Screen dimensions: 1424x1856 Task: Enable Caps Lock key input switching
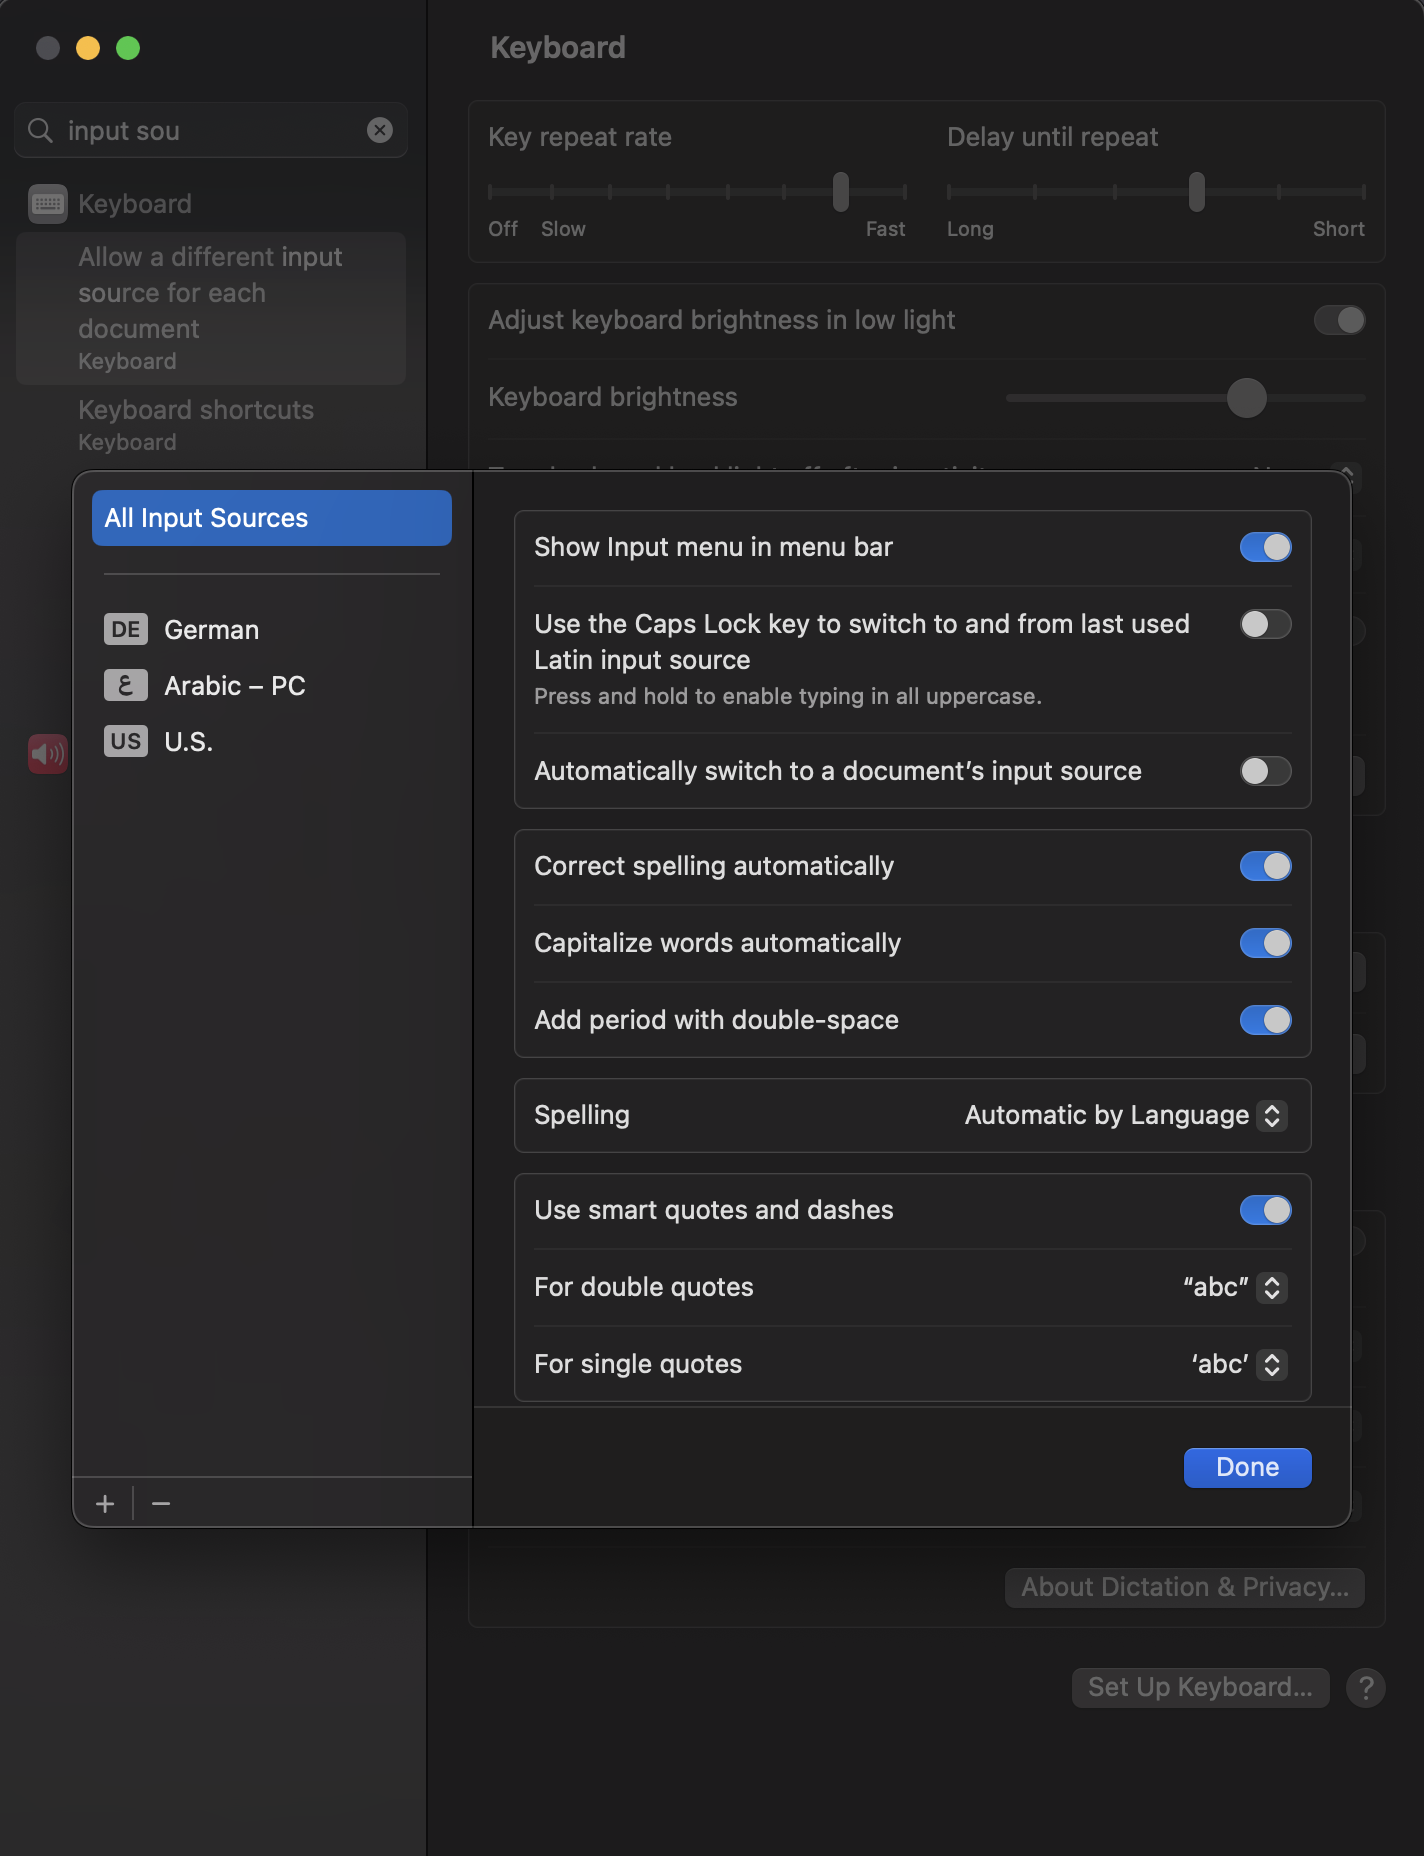pos(1266,624)
